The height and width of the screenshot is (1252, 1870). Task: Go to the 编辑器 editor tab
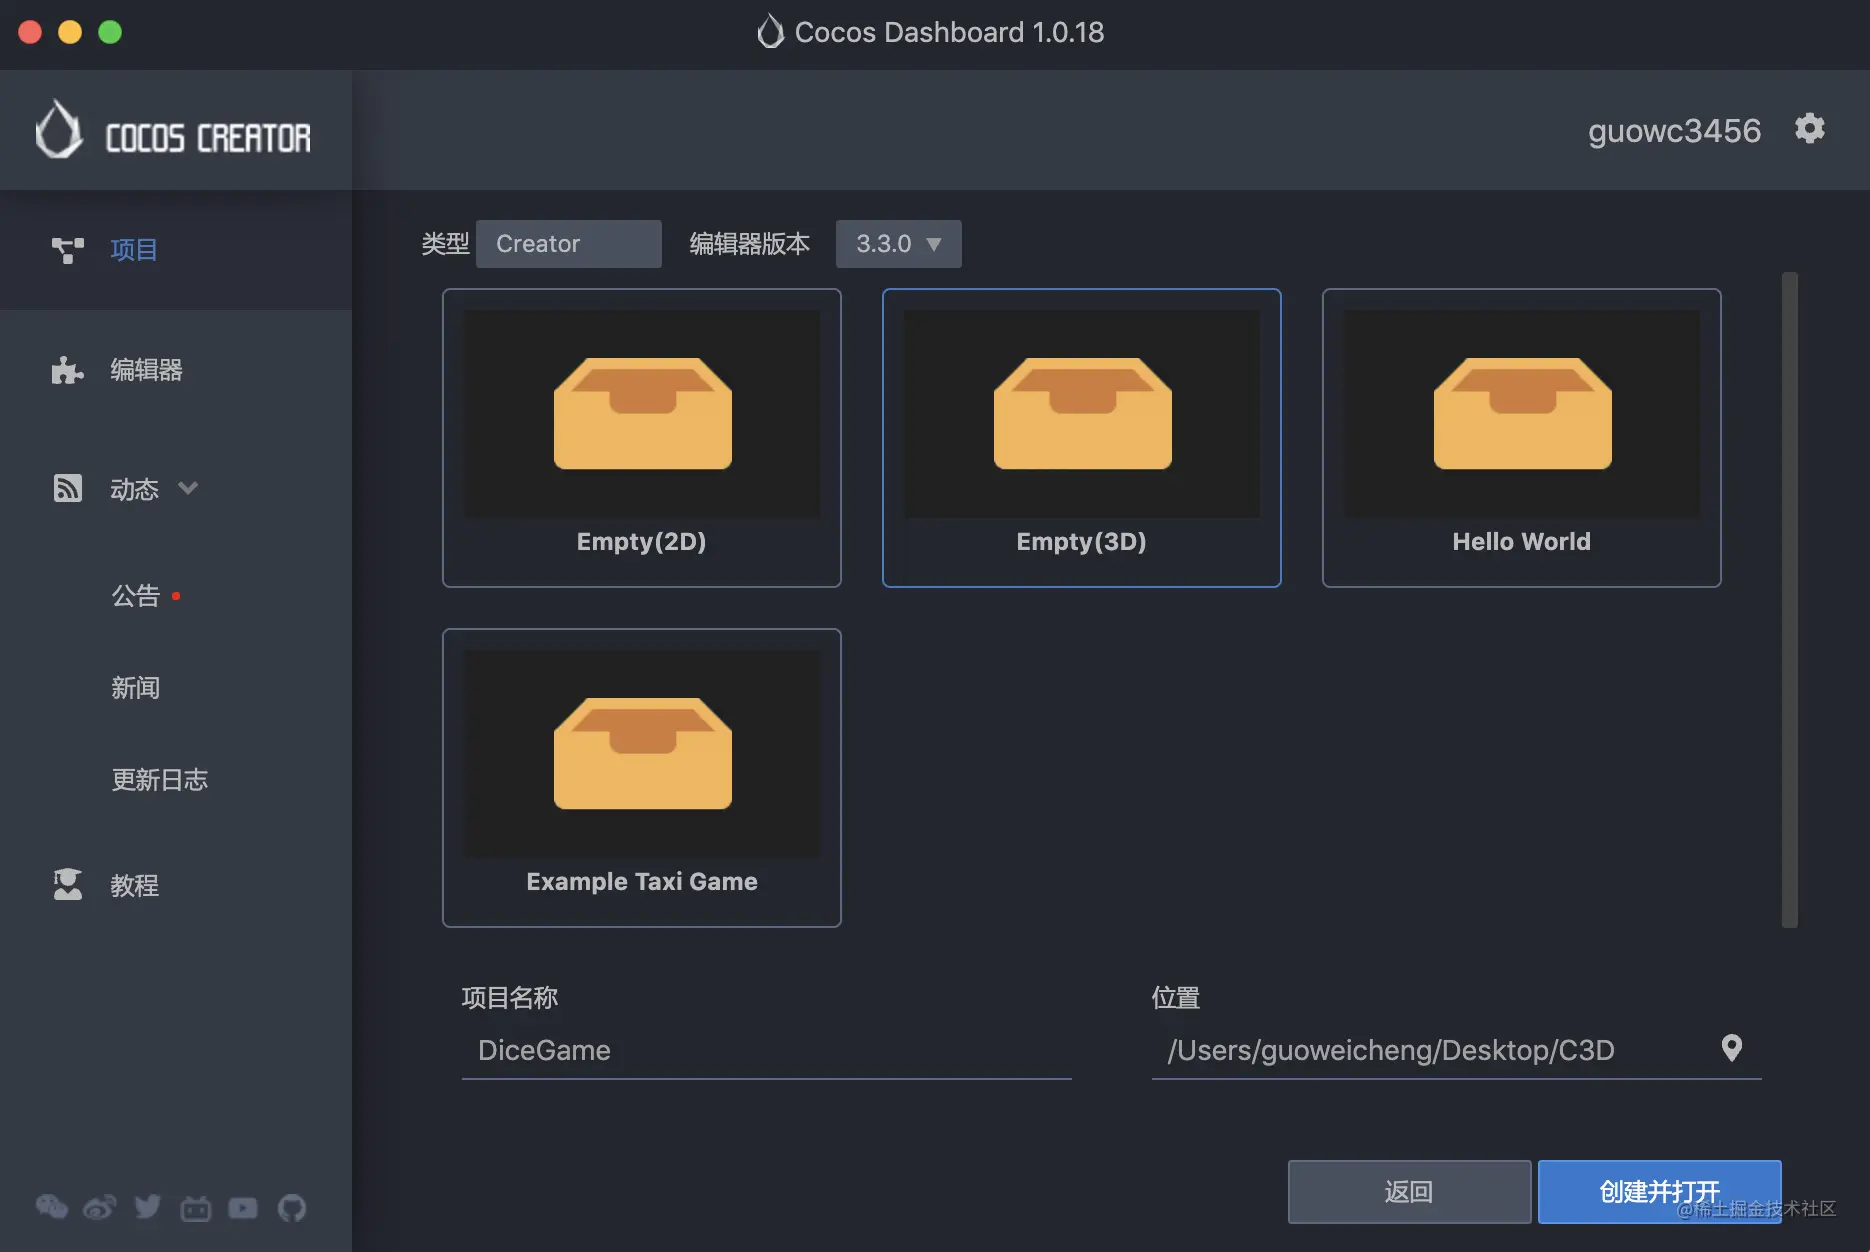pos(176,370)
